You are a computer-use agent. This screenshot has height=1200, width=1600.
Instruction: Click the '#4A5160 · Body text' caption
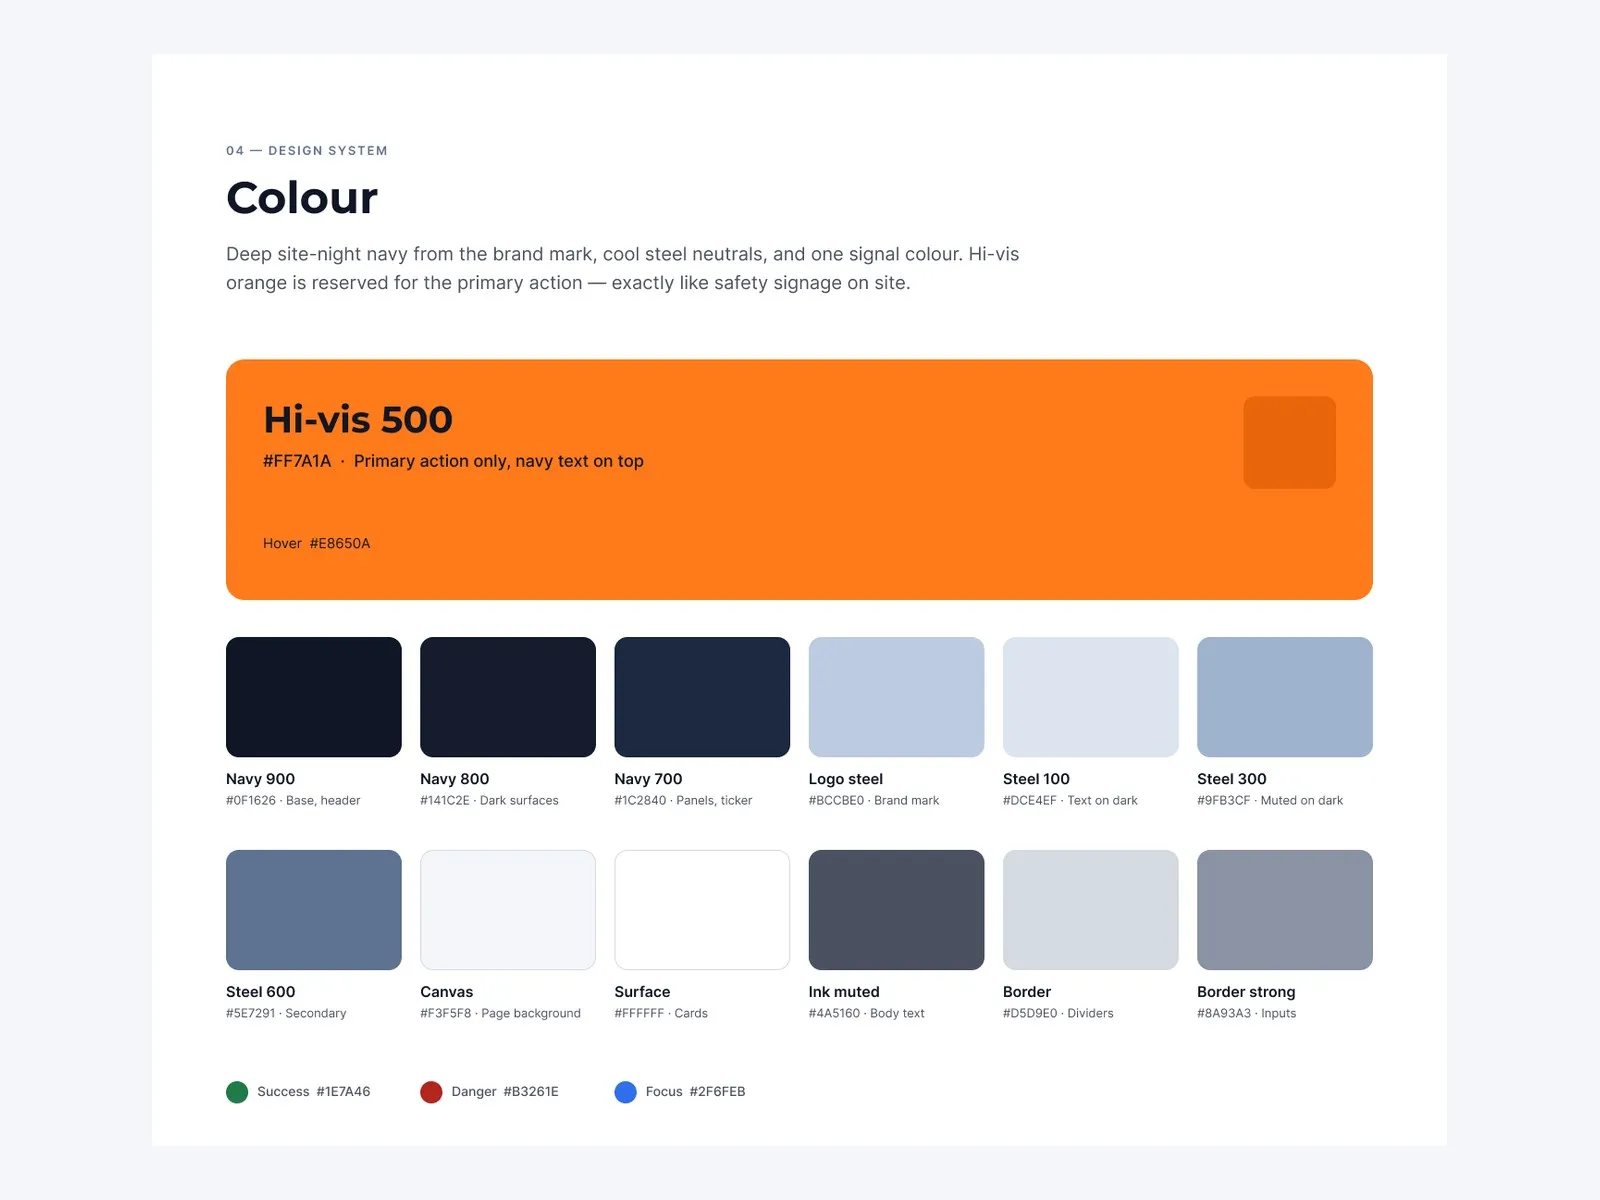tap(867, 1013)
